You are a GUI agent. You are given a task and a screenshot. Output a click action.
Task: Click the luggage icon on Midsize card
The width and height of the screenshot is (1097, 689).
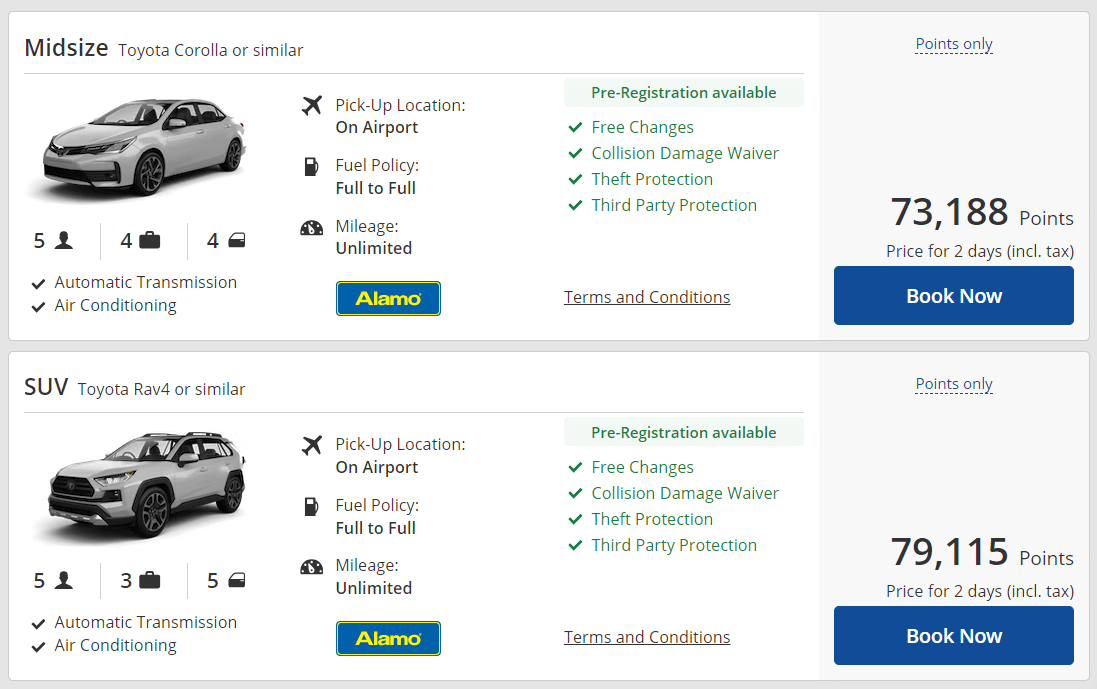point(150,240)
